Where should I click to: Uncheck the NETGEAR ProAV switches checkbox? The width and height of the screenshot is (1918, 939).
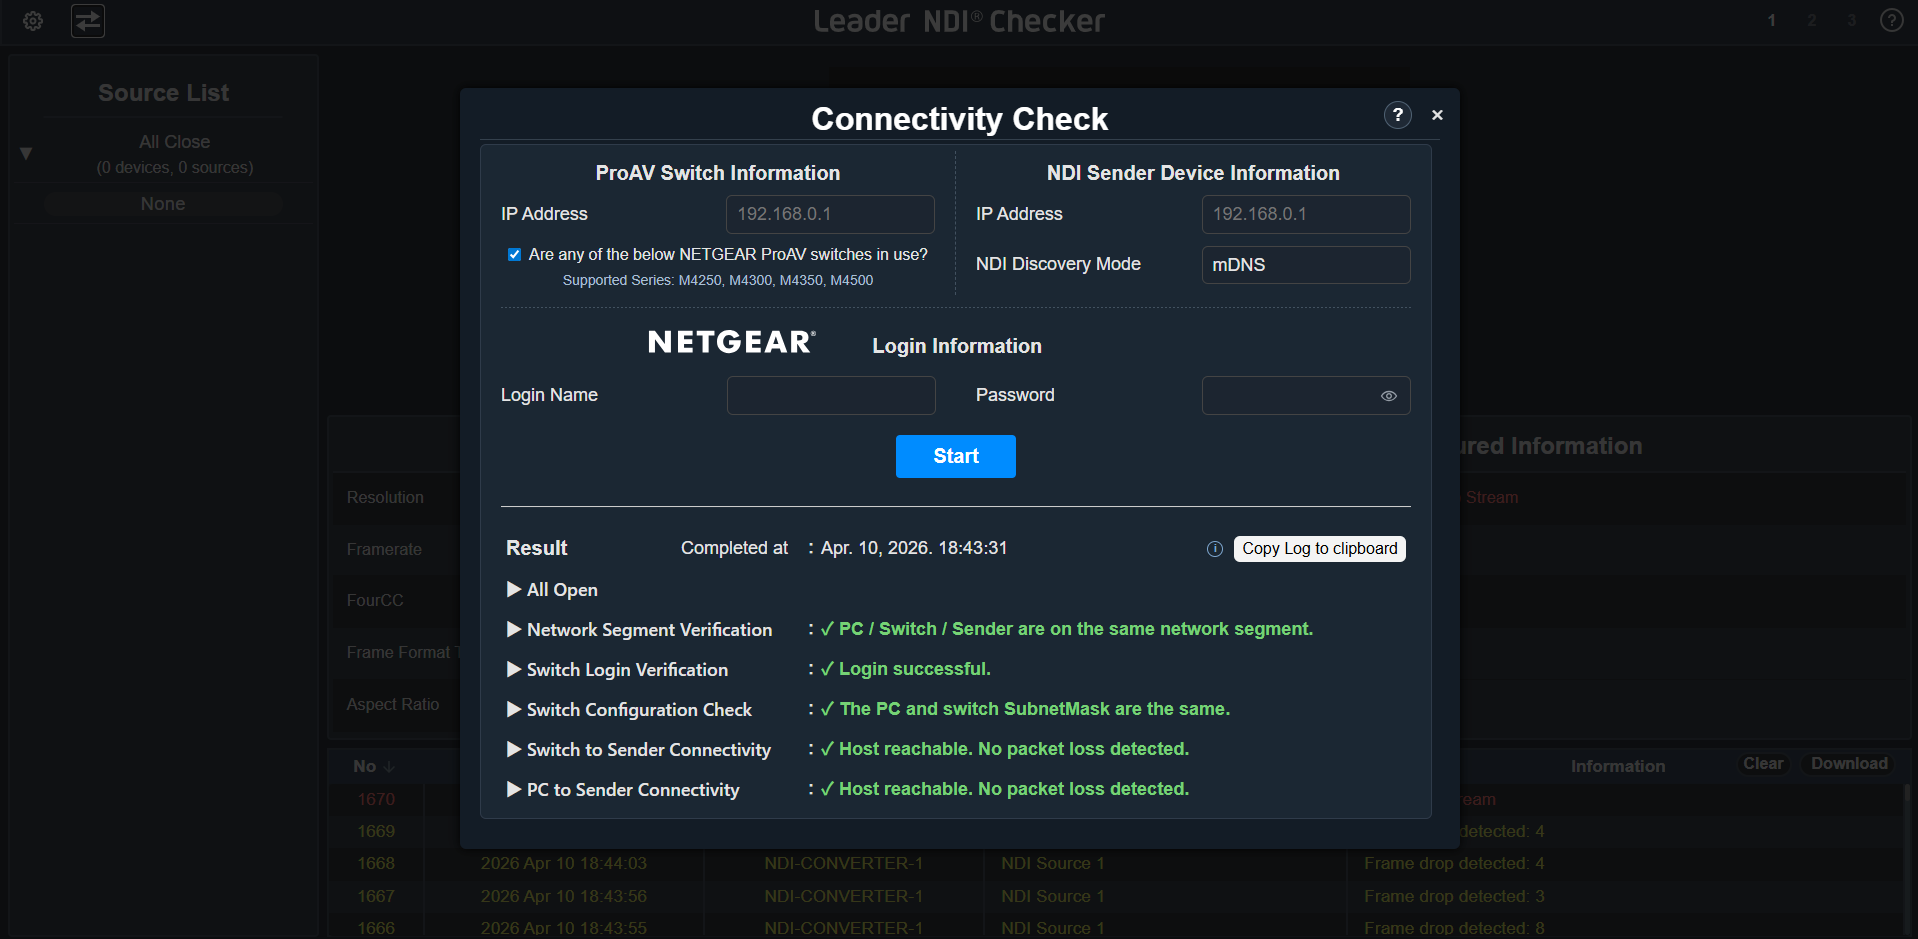click(x=514, y=255)
